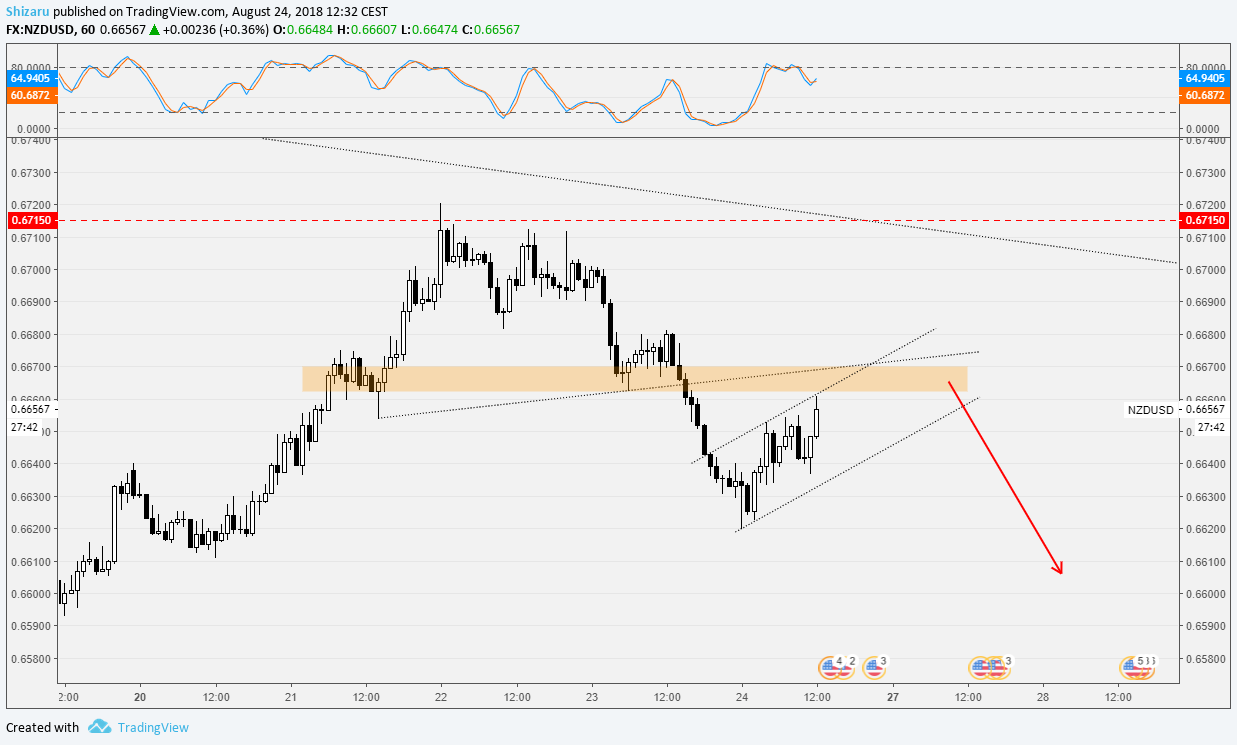Click date 23 on the time axis
This screenshot has width=1237, height=745.
tap(592, 696)
